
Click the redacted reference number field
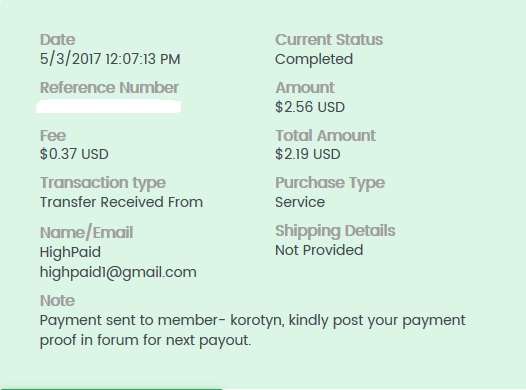tap(108, 107)
